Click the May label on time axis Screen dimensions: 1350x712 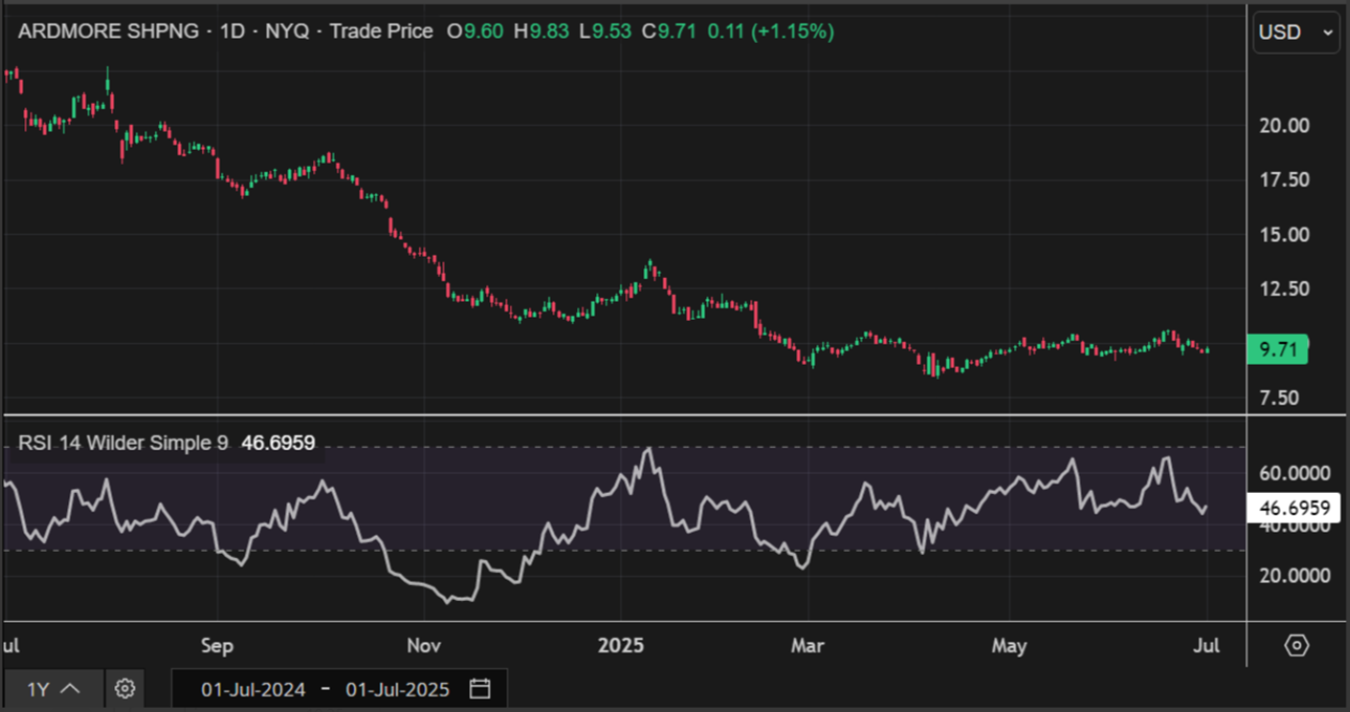[1009, 646]
